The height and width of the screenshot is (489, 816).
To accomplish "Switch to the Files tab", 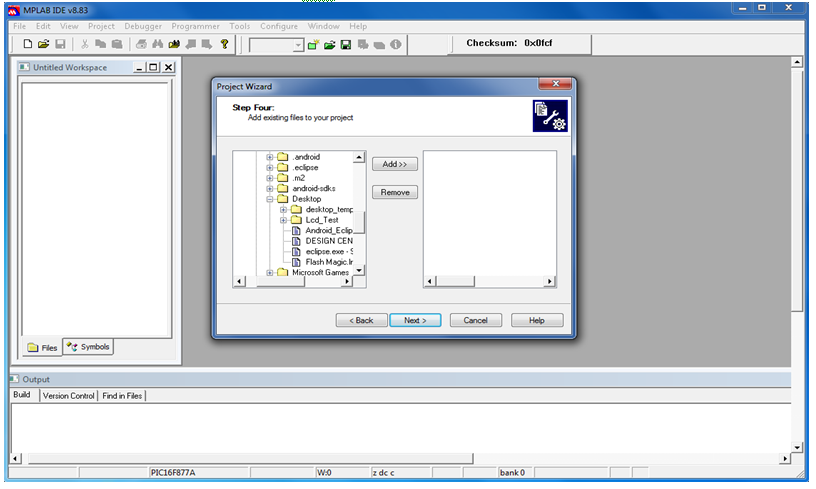I will click(x=42, y=348).
